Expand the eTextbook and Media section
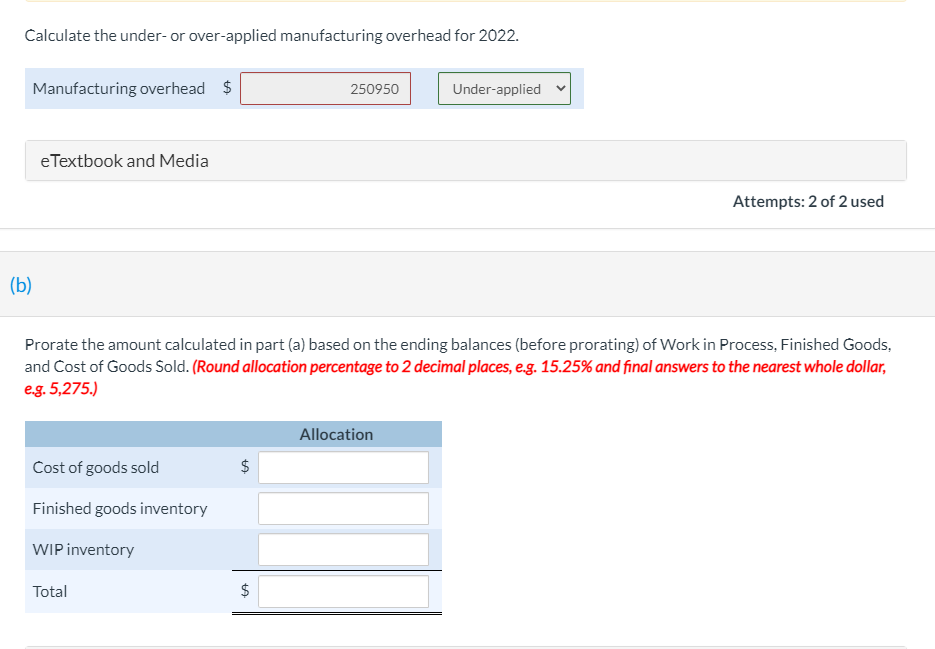Viewport: 935px width, 649px height. point(124,160)
